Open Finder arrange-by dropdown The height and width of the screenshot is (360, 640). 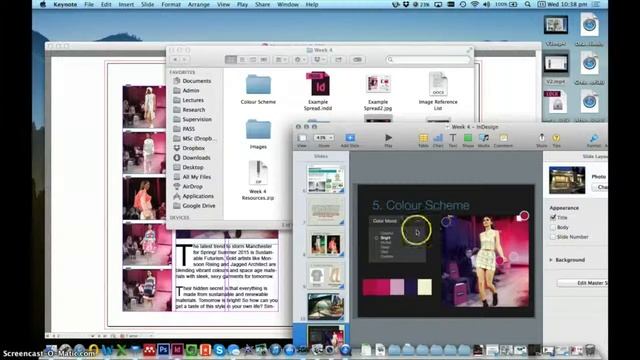[280, 60]
